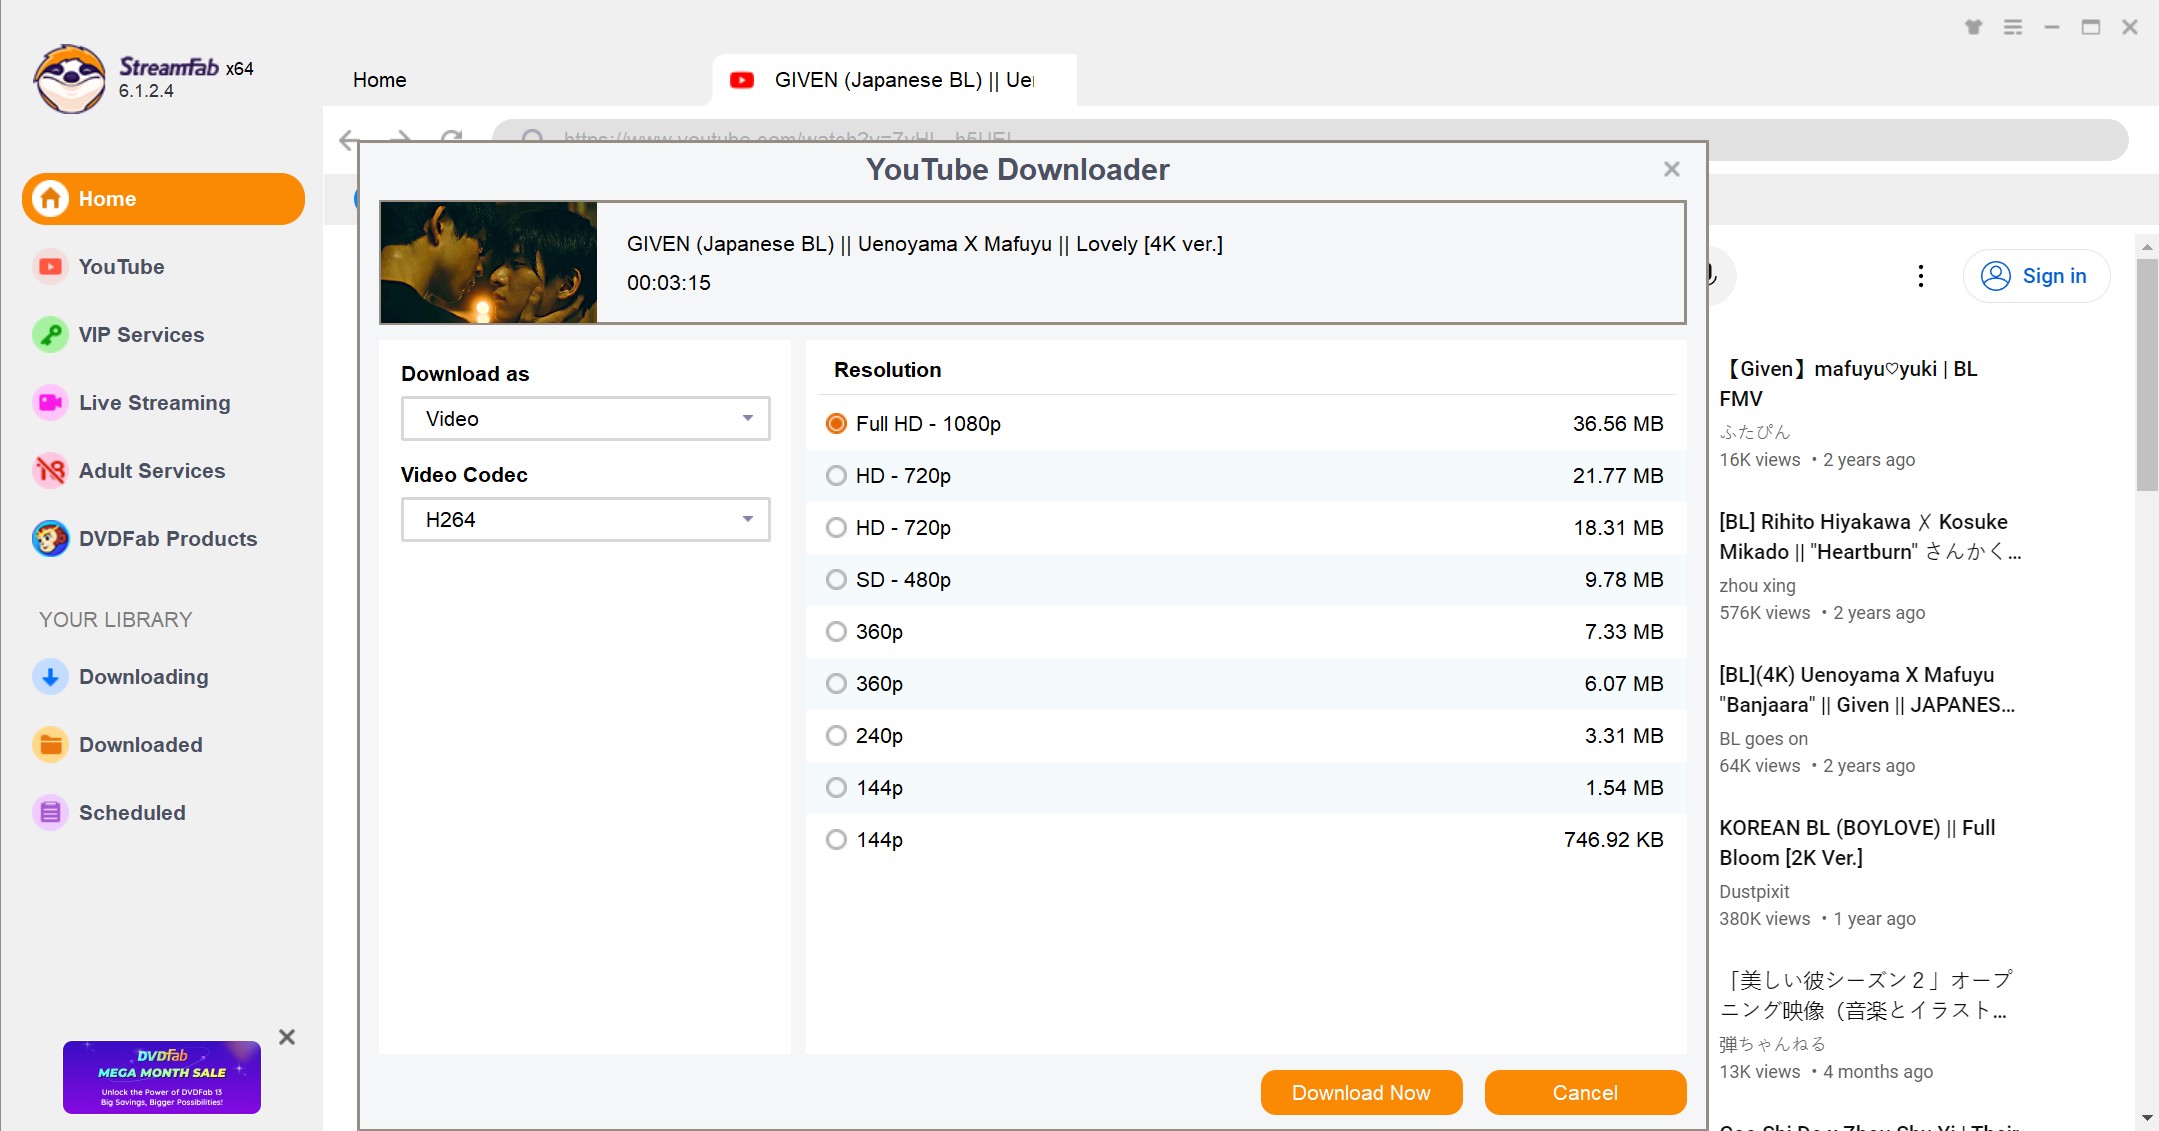Close the YouTube Downloader dialog
The width and height of the screenshot is (2159, 1131).
(x=1672, y=169)
